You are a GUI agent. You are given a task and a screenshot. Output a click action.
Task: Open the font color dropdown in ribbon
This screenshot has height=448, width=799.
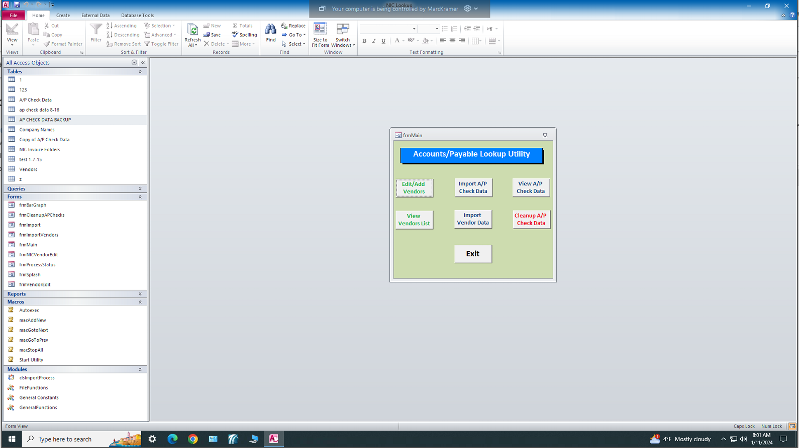tap(404, 41)
